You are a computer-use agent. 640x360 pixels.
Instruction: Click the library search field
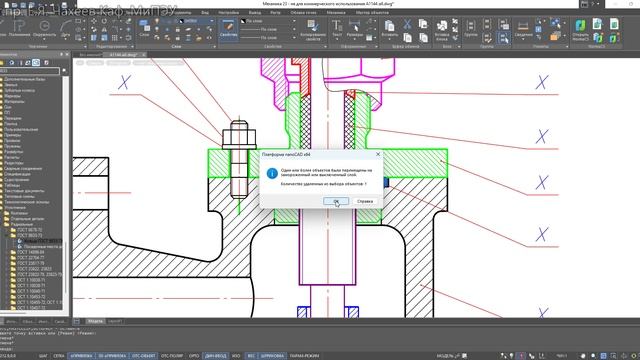tap(30, 71)
